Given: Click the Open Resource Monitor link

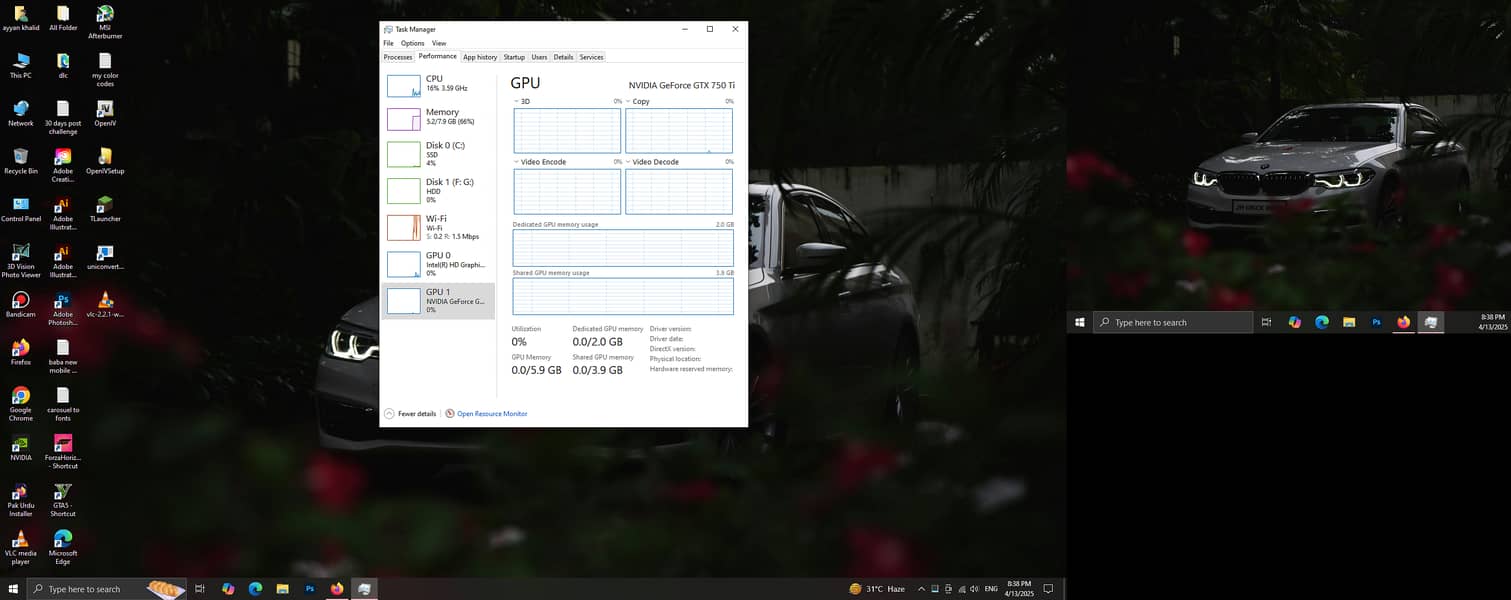Looking at the screenshot, I should pyautogui.click(x=492, y=413).
